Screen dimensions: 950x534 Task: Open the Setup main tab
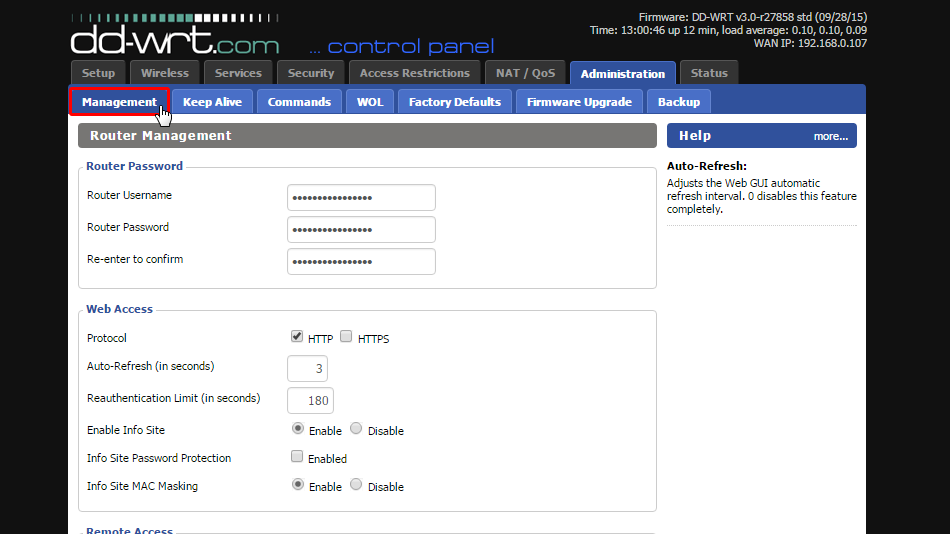click(98, 73)
